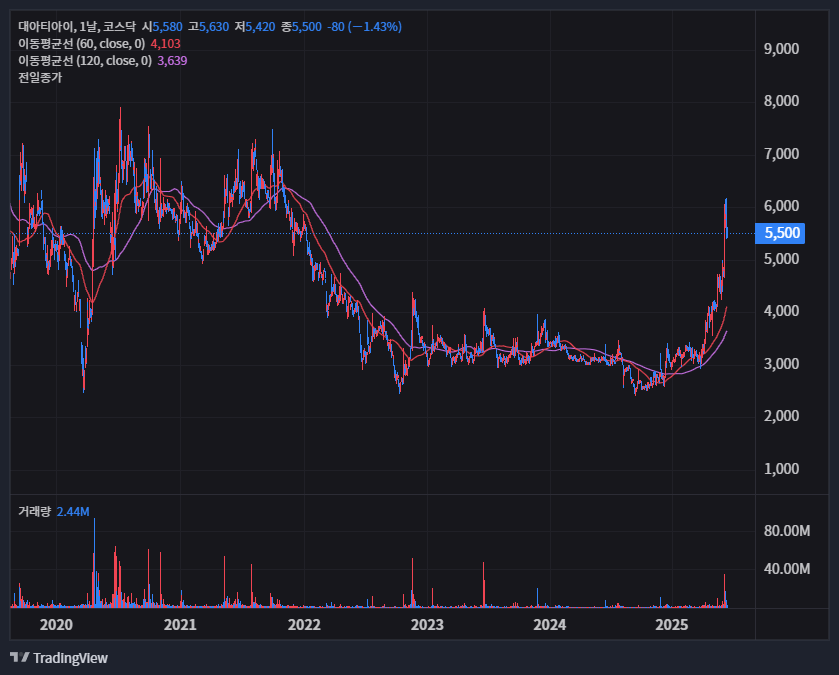Image resolution: width=839 pixels, height=675 pixels.
Task: Click the 4,000 price axis label
Action: [x=781, y=311]
